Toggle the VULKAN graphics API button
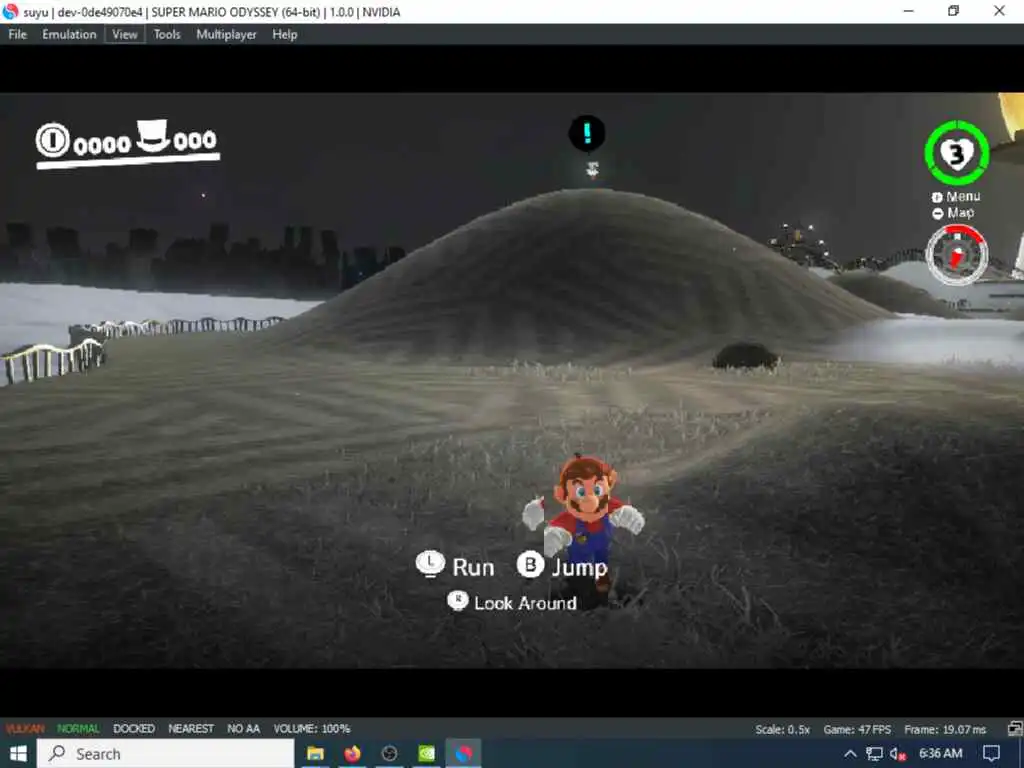Viewport: 1024px width, 768px height. coord(25,728)
